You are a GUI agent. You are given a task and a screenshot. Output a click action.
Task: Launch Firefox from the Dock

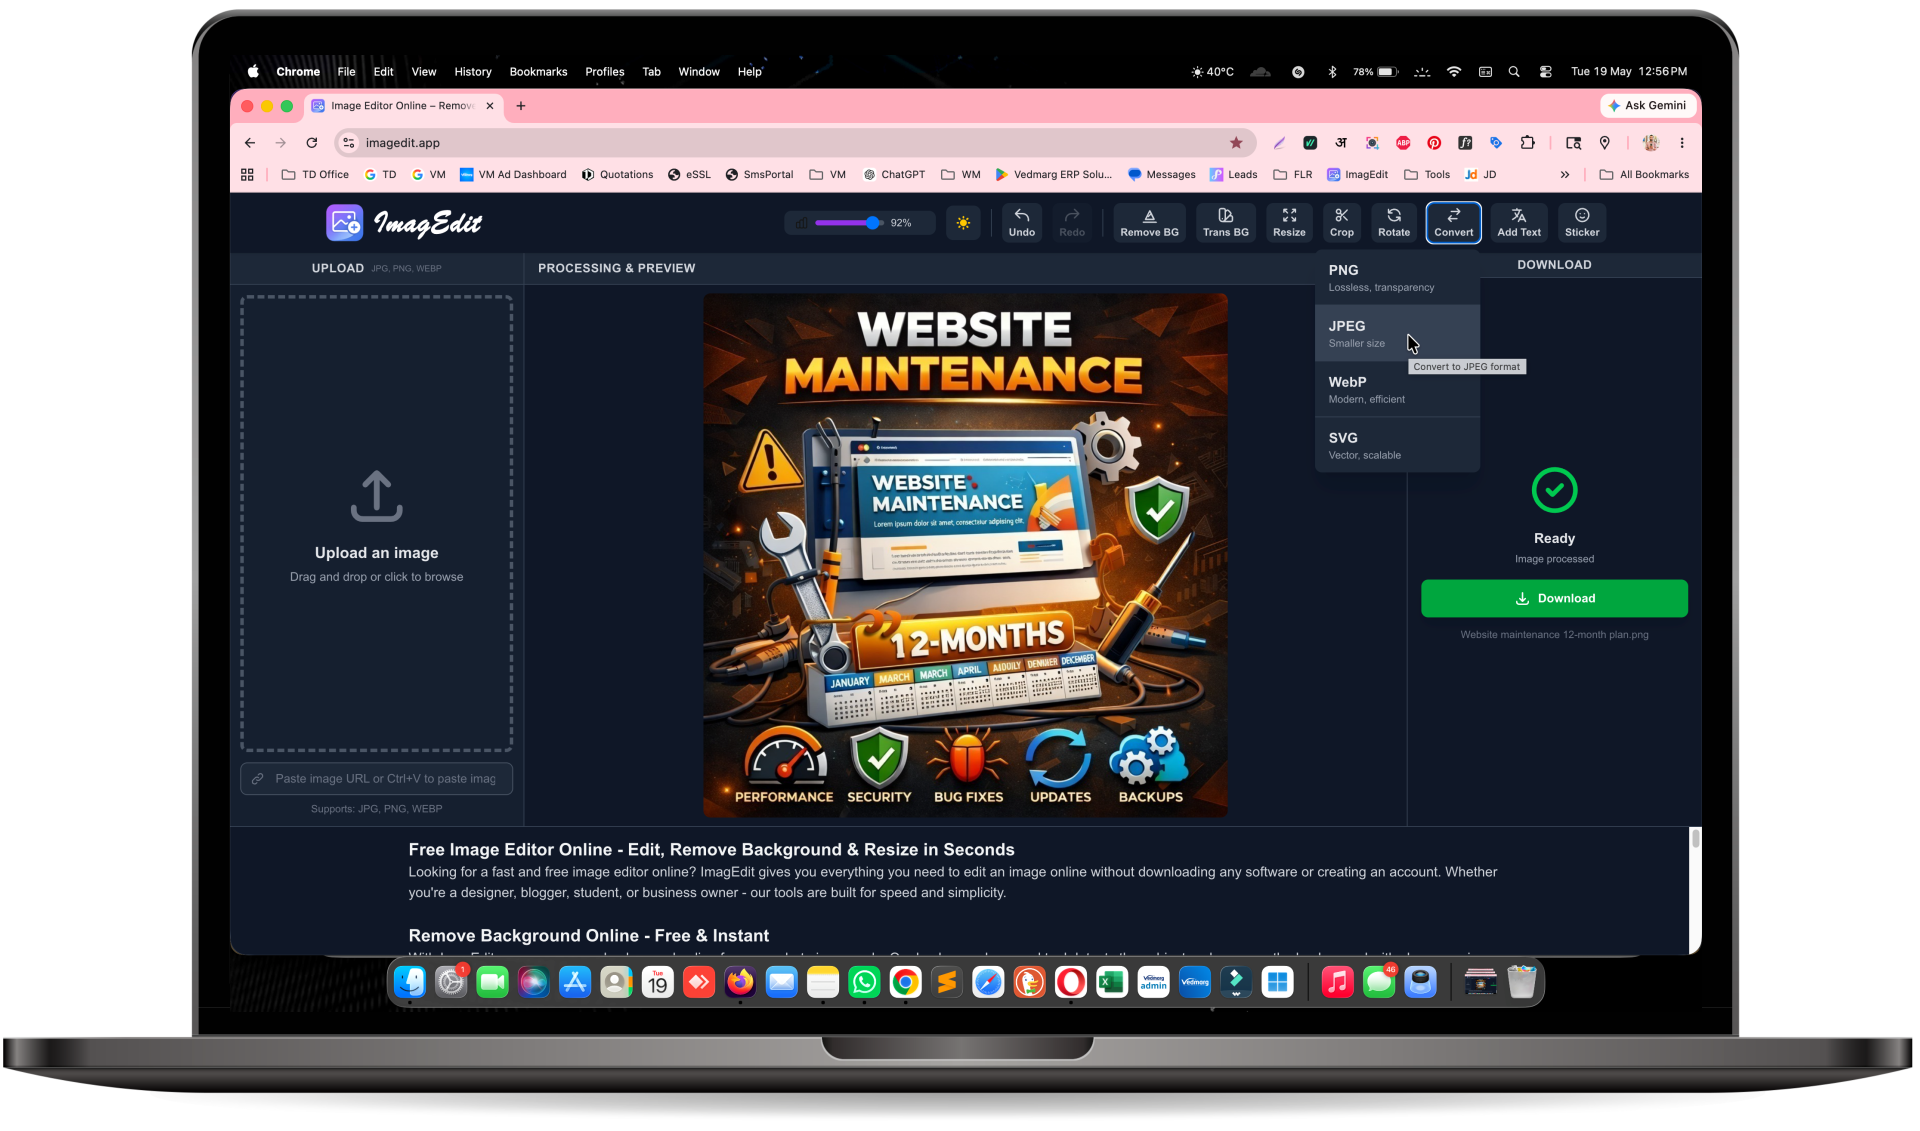[740, 982]
